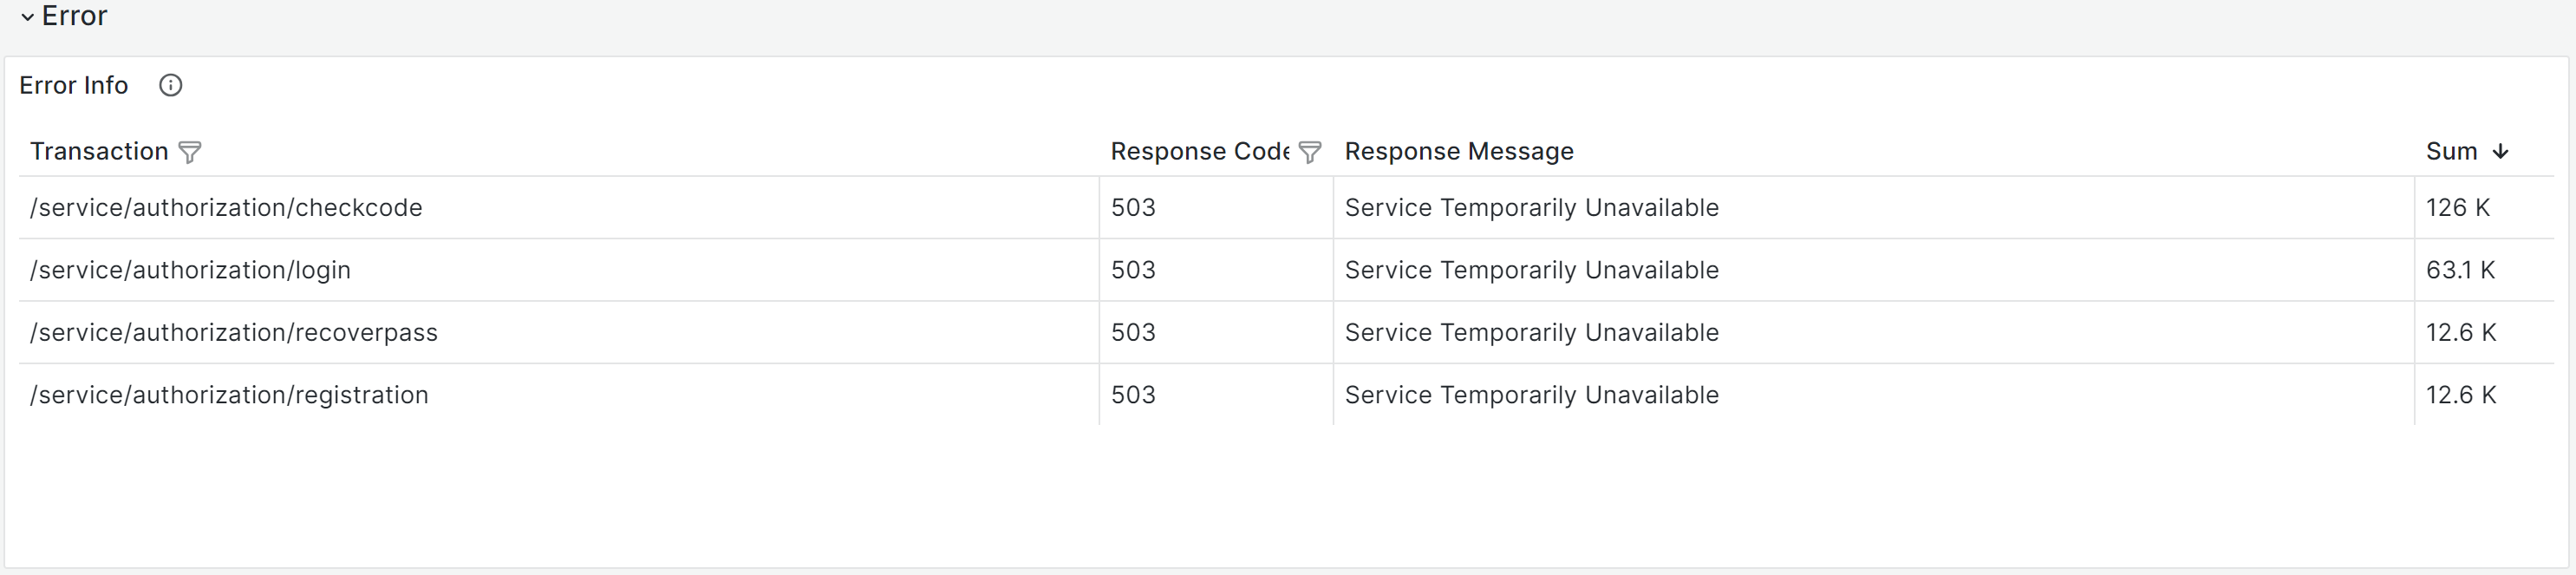Click the 503 code in checkcode row
Screen dimensions: 2576x575
pos(1133,207)
